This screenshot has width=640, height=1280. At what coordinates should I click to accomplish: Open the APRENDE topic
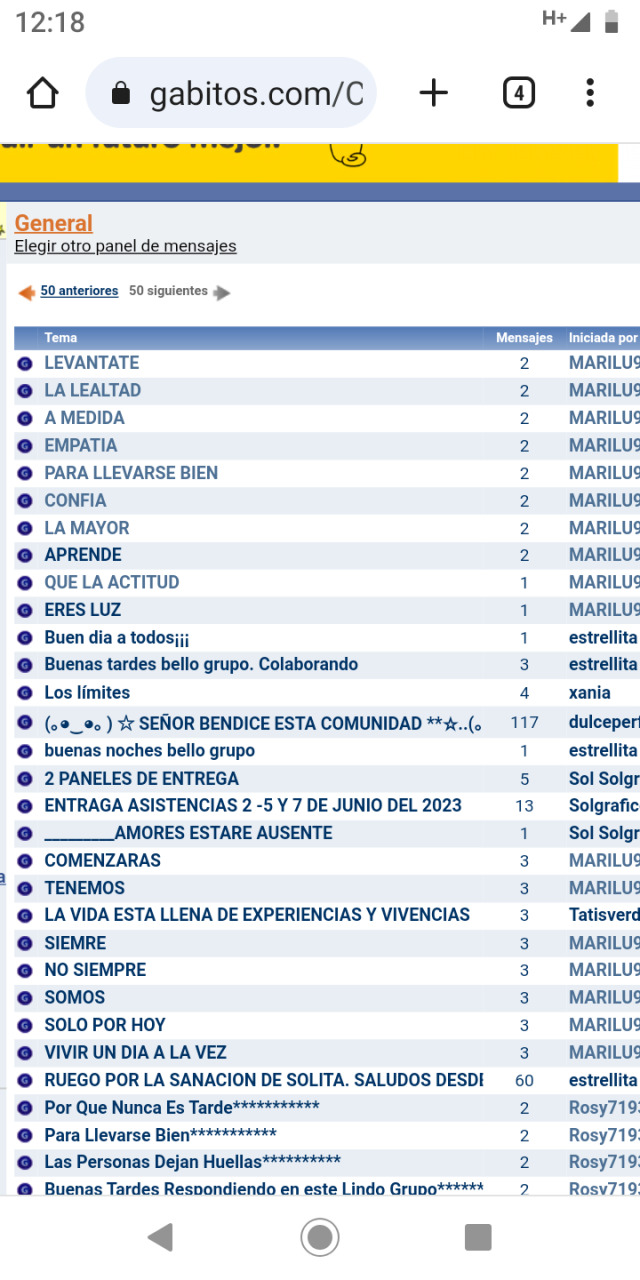pos(83,555)
